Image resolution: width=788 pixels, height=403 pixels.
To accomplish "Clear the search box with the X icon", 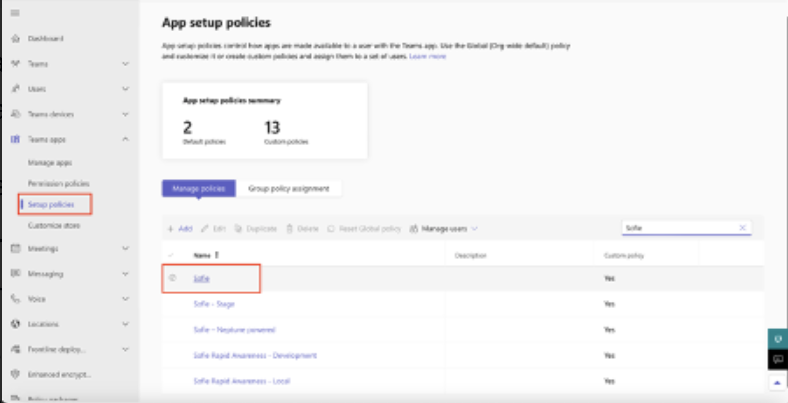I will [x=742, y=228].
